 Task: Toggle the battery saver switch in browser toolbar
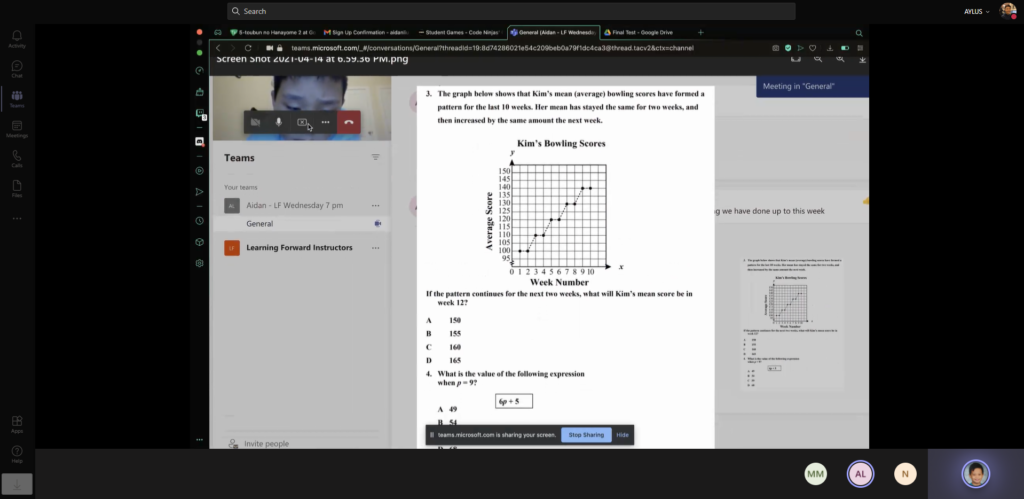click(x=845, y=48)
